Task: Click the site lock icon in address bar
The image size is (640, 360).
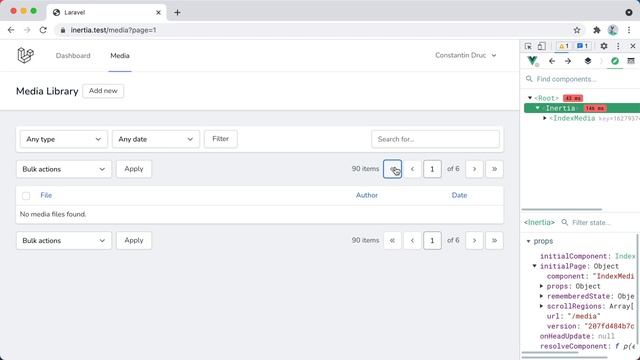Action: tap(62, 30)
